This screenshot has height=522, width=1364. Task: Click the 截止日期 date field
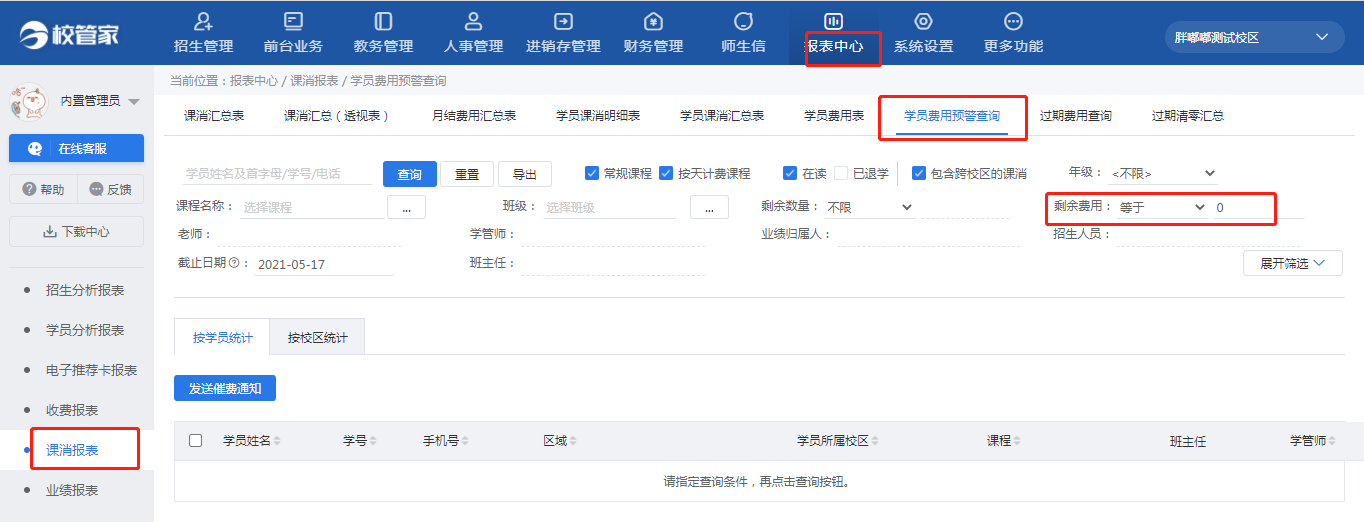324,264
